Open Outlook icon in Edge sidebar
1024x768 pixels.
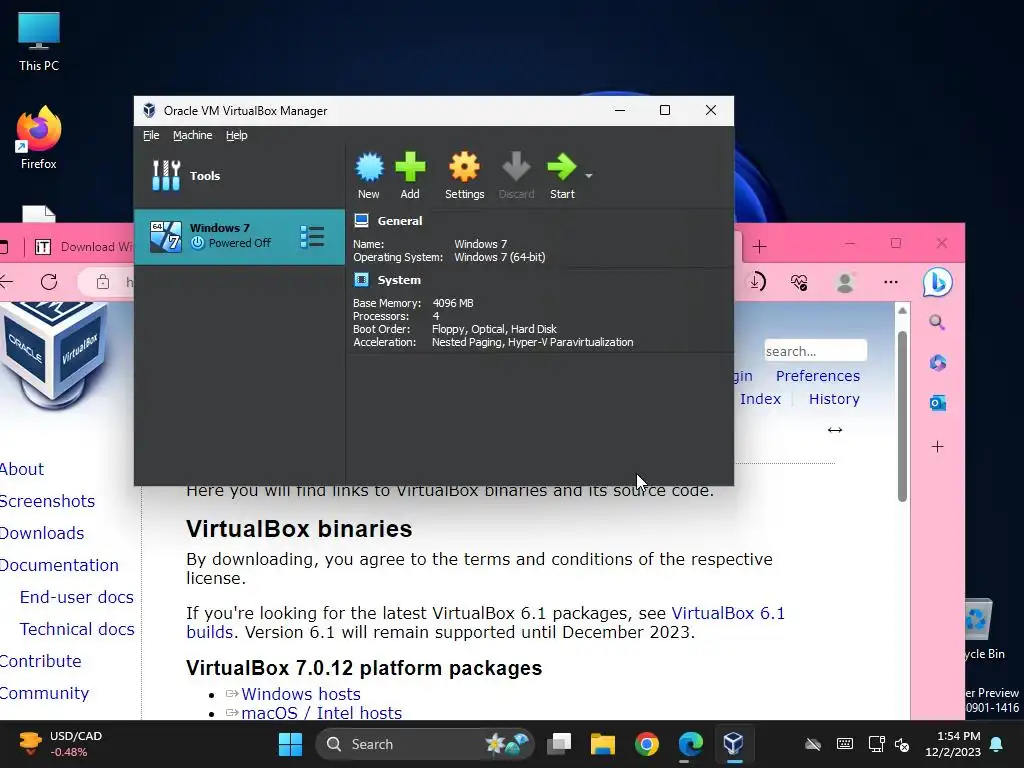tap(938, 403)
